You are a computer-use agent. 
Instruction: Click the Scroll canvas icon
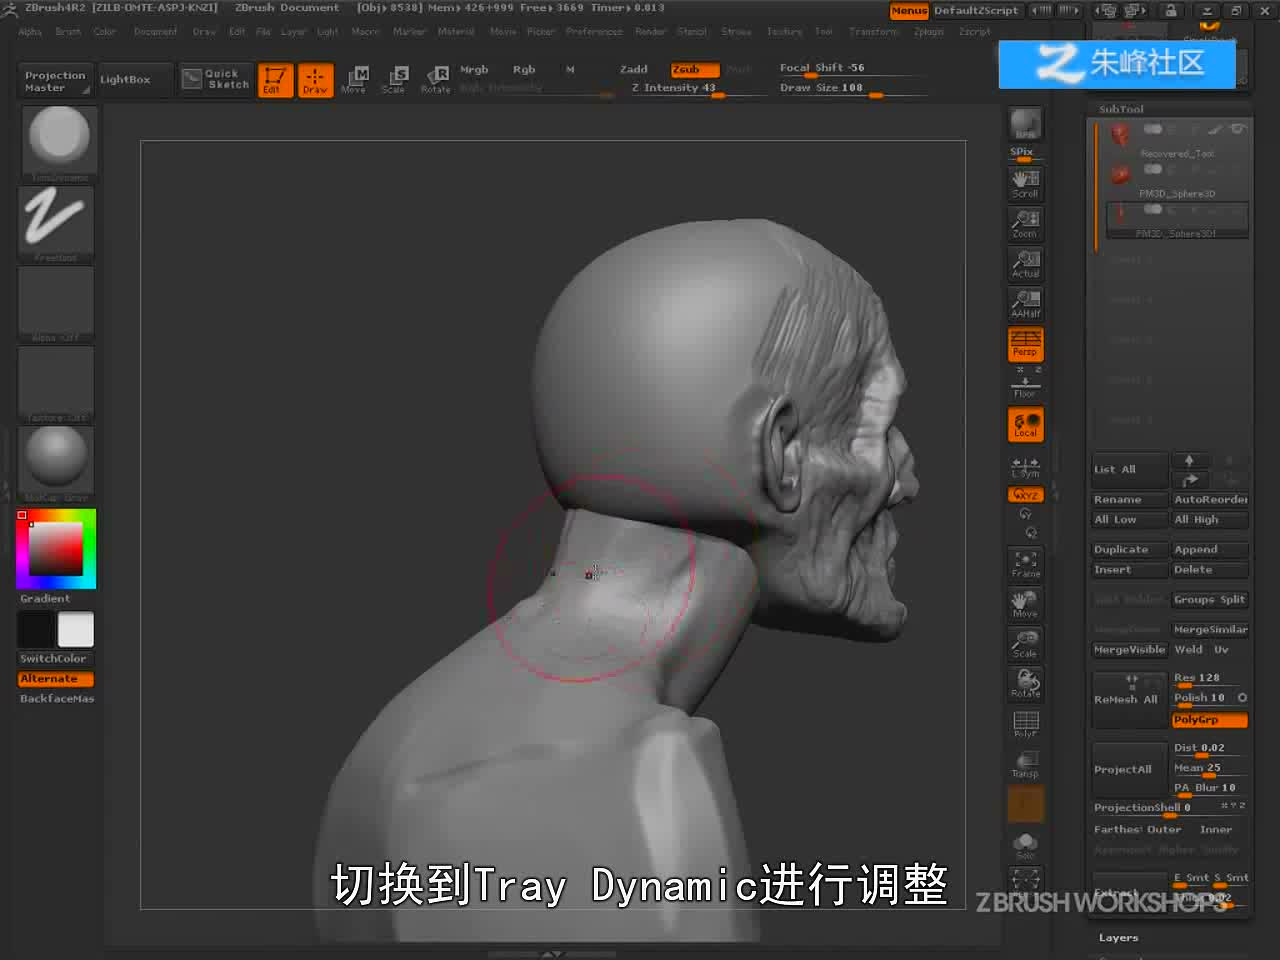[x=1025, y=183]
